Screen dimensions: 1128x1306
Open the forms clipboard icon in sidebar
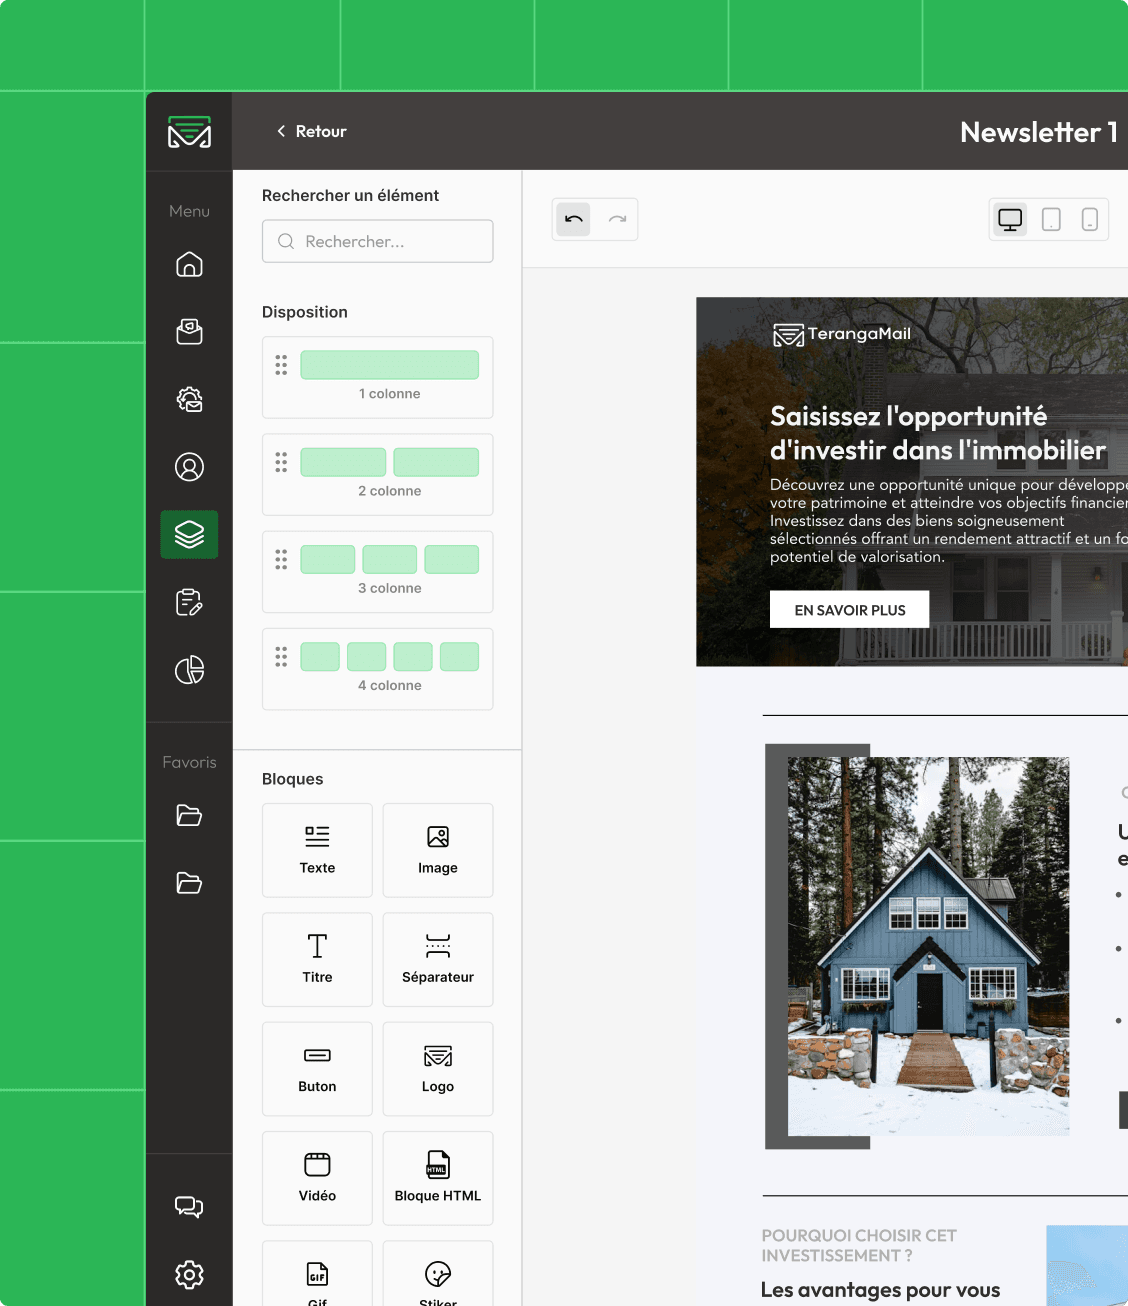[x=189, y=602]
